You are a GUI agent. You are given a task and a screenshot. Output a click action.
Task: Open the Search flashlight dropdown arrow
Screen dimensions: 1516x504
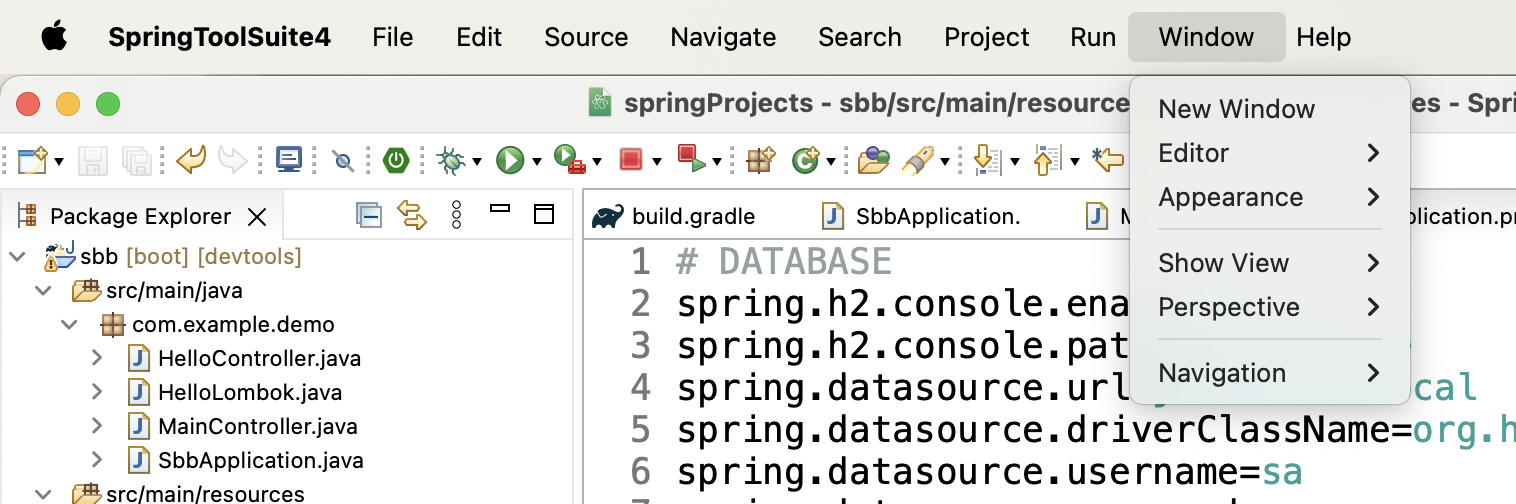coord(944,162)
